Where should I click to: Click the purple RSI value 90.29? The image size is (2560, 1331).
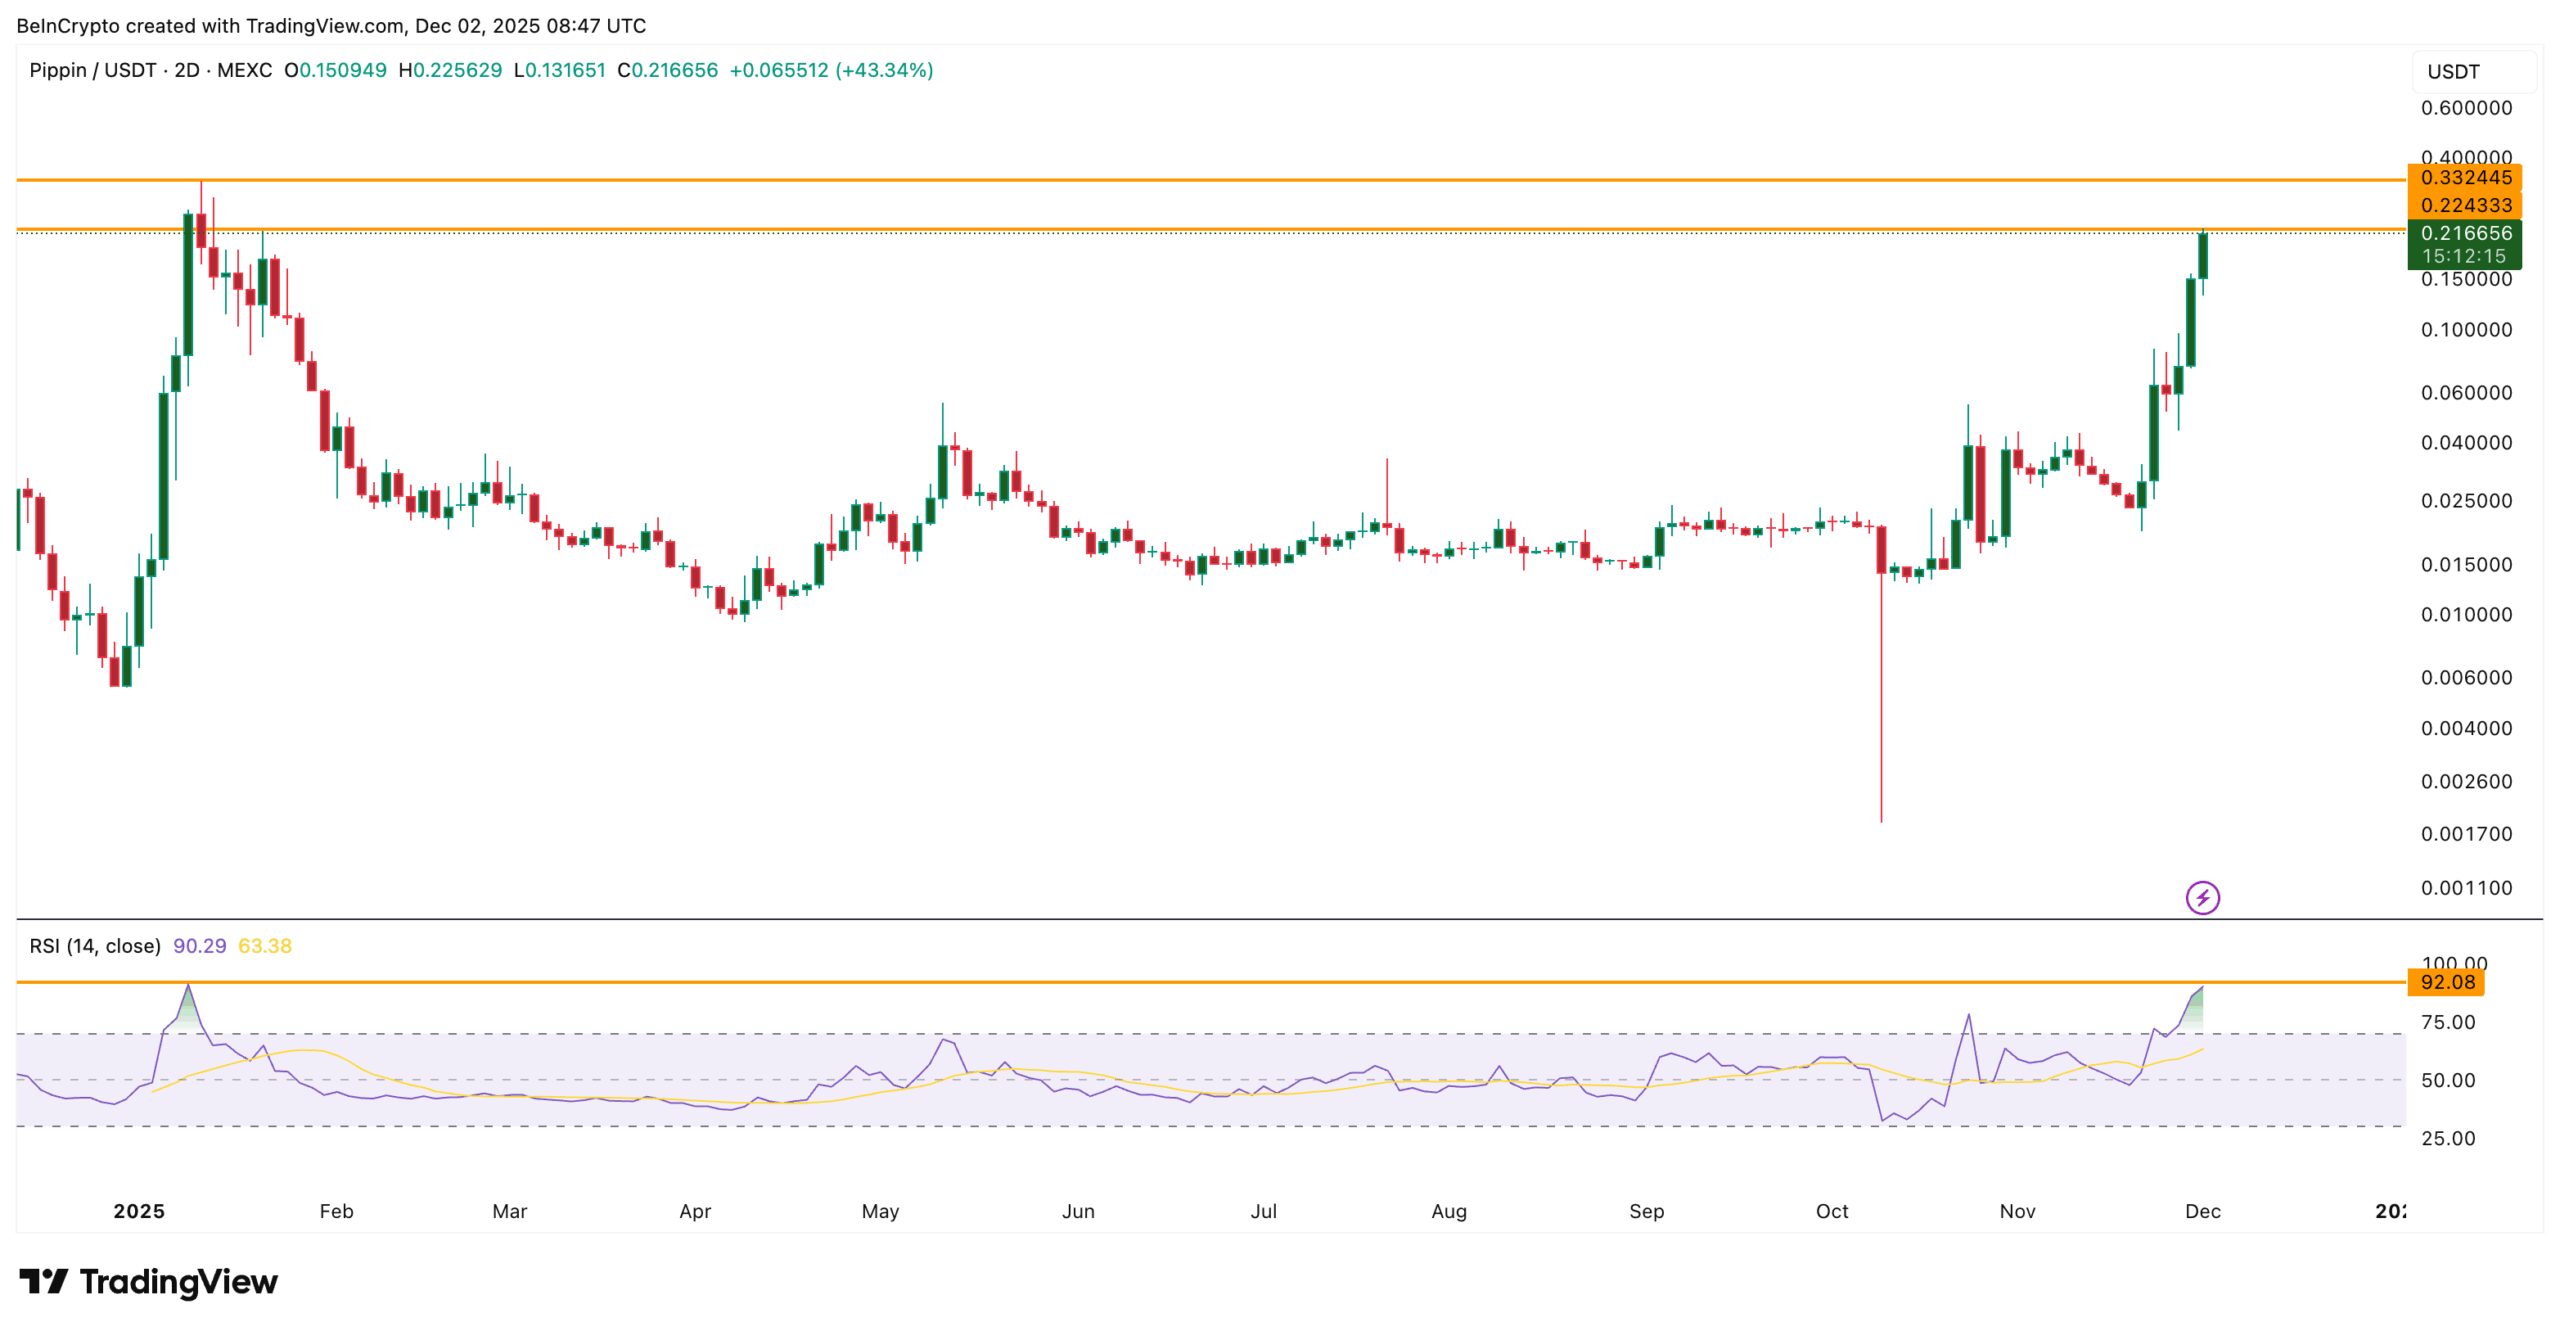[x=199, y=946]
